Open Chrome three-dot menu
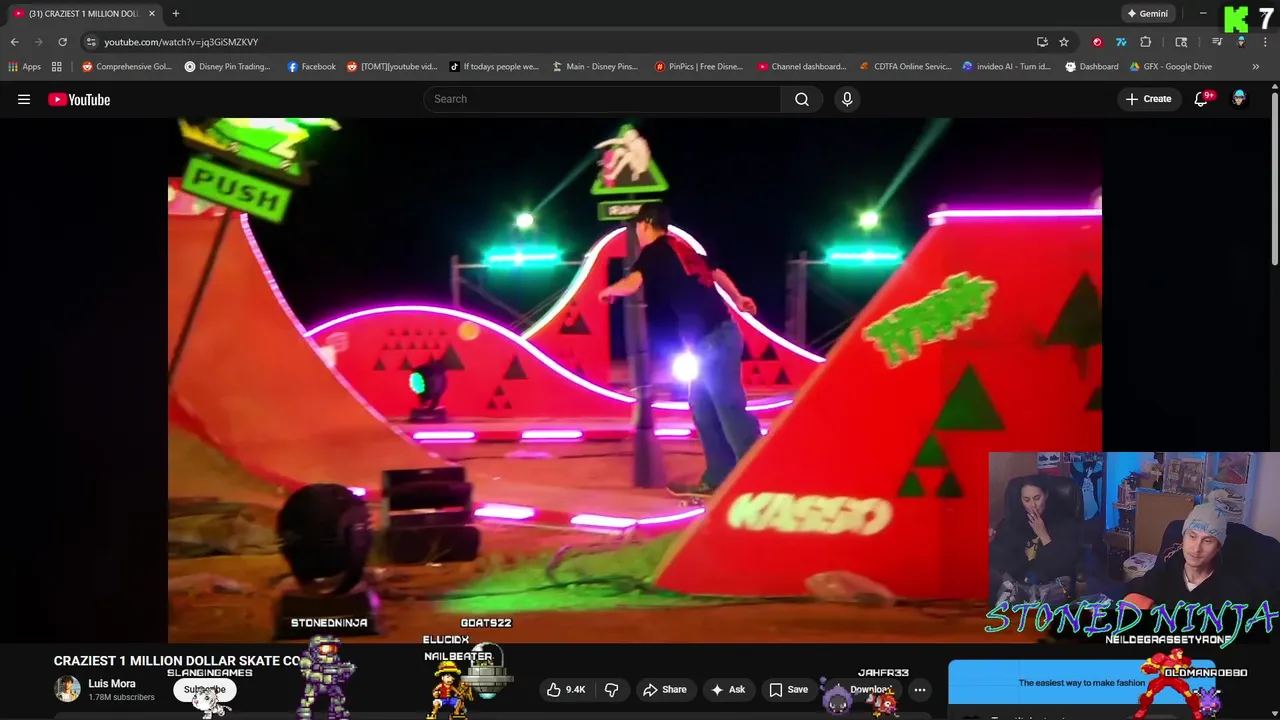 pyautogui.click(x=1266, y=42)
